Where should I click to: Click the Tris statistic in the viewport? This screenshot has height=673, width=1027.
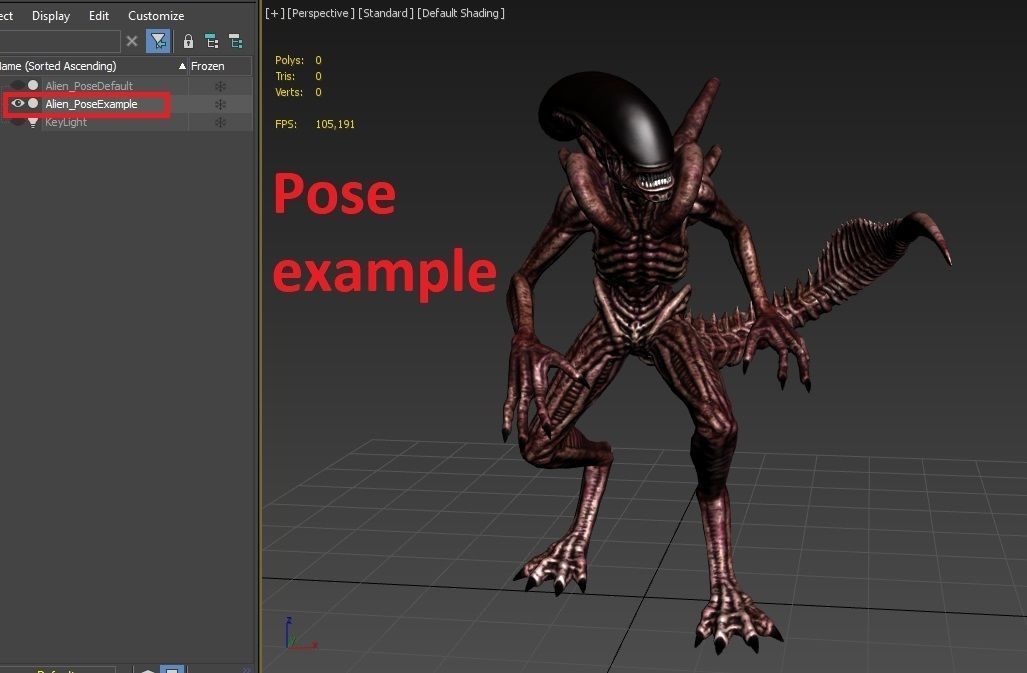298,76
